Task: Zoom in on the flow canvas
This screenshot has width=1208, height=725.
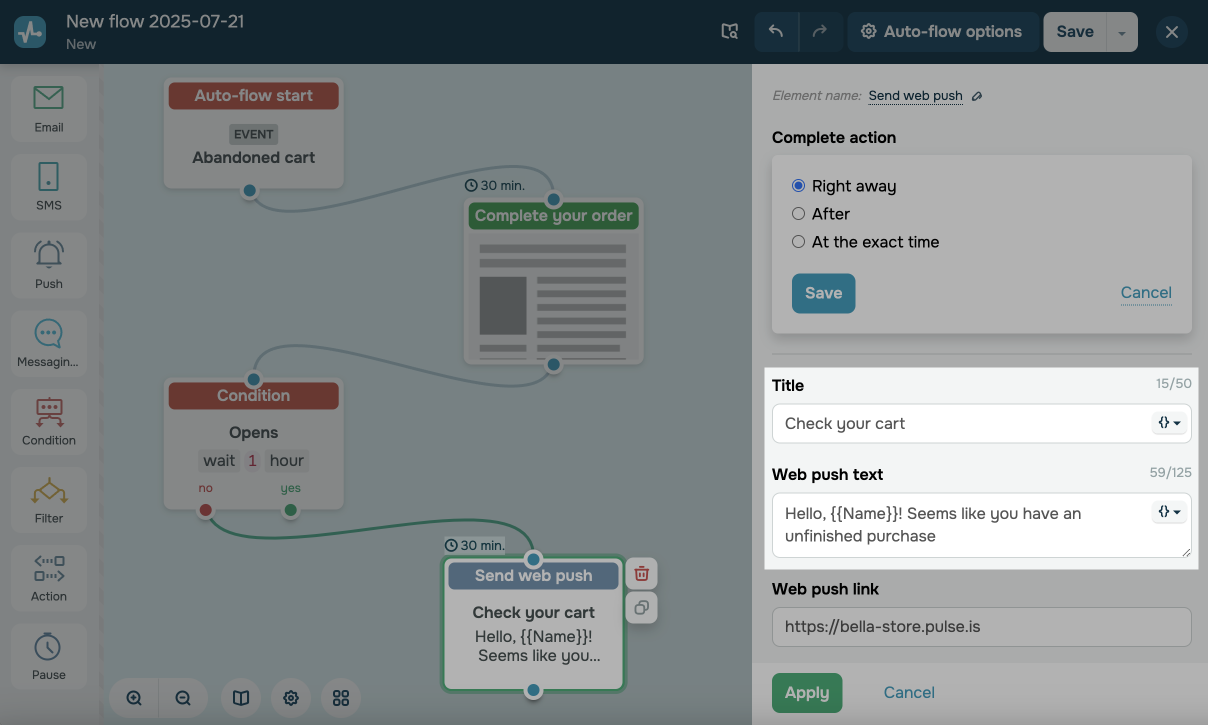Action: [134, 698]
